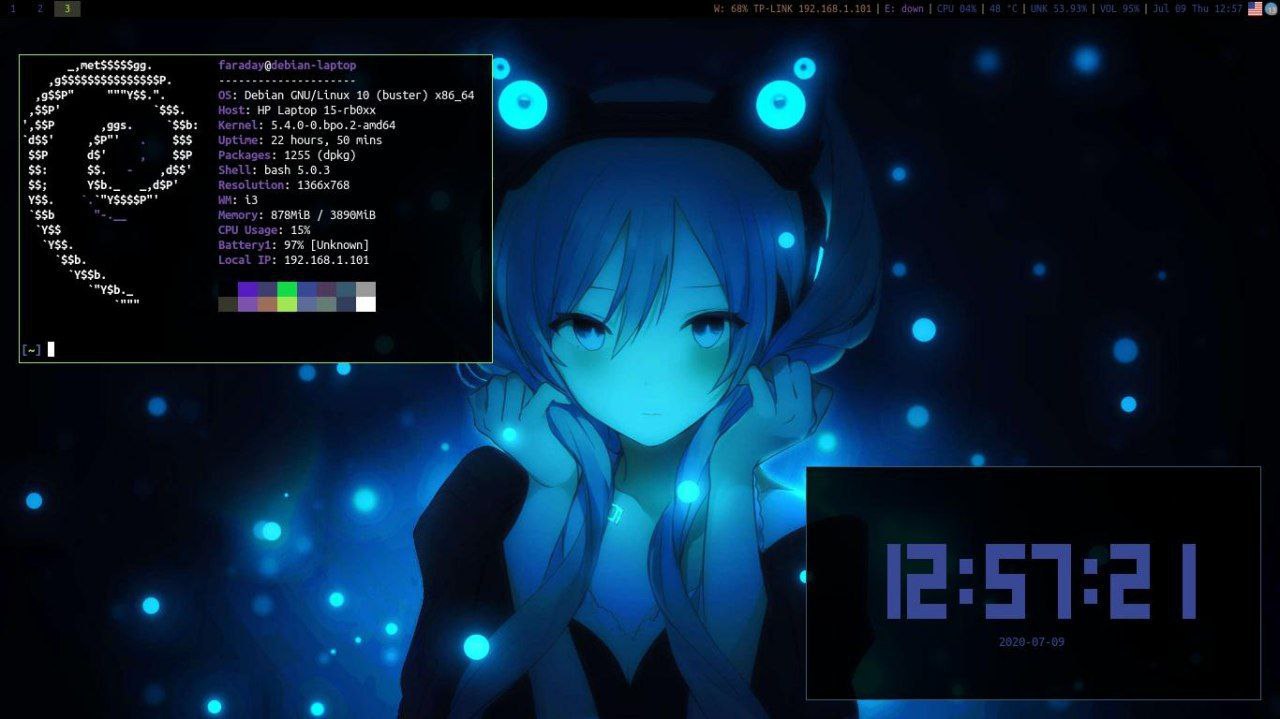This screenshot has width=1280, height=719.
Task: Click the bright green swatch in neofetch palette
Action: coord(287,289)
